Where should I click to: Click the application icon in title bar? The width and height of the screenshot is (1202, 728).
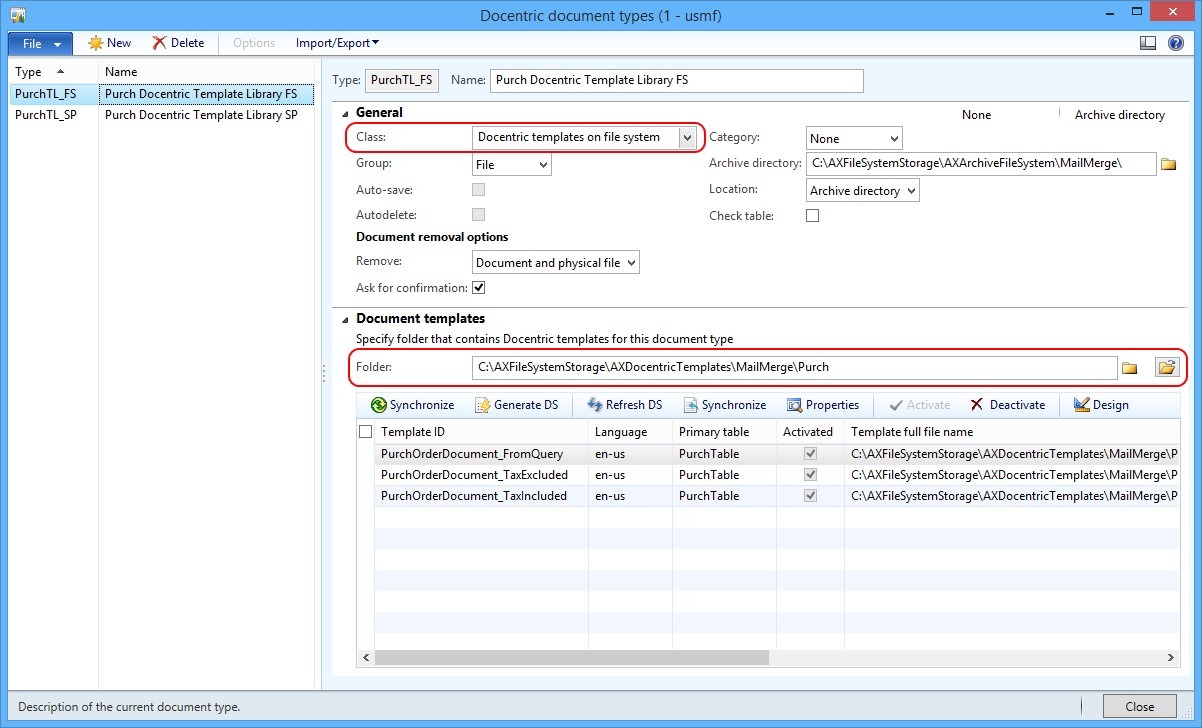(18, 15)
